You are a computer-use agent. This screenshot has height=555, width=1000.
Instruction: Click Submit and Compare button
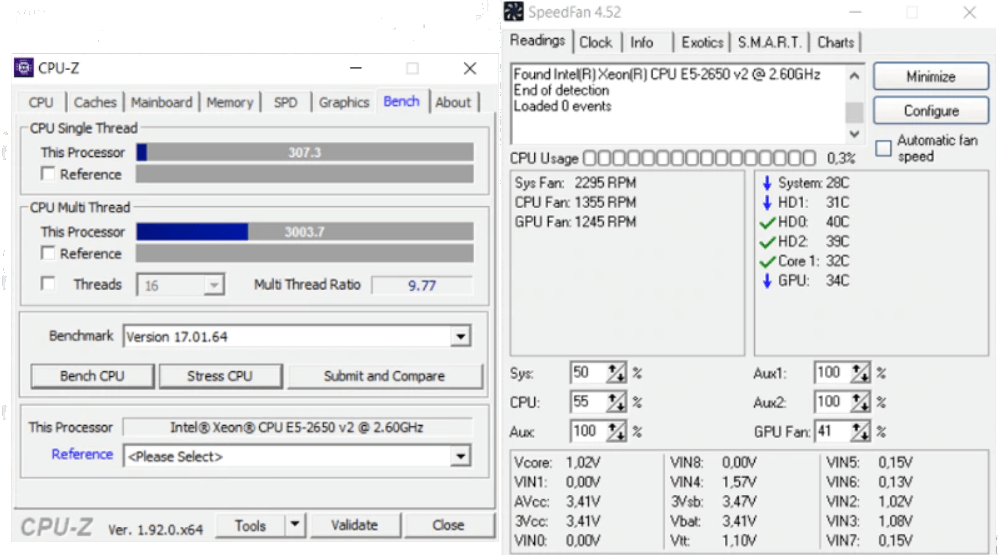[x=385, y=376]
